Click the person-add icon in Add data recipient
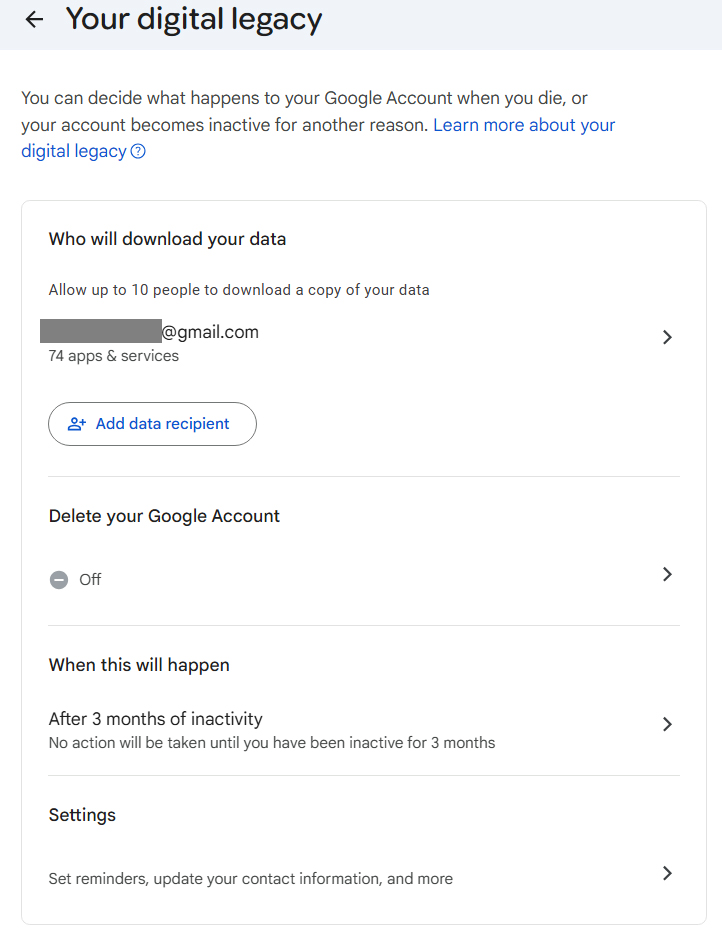This screenshot has width=722, height=938. pos(77,424)
